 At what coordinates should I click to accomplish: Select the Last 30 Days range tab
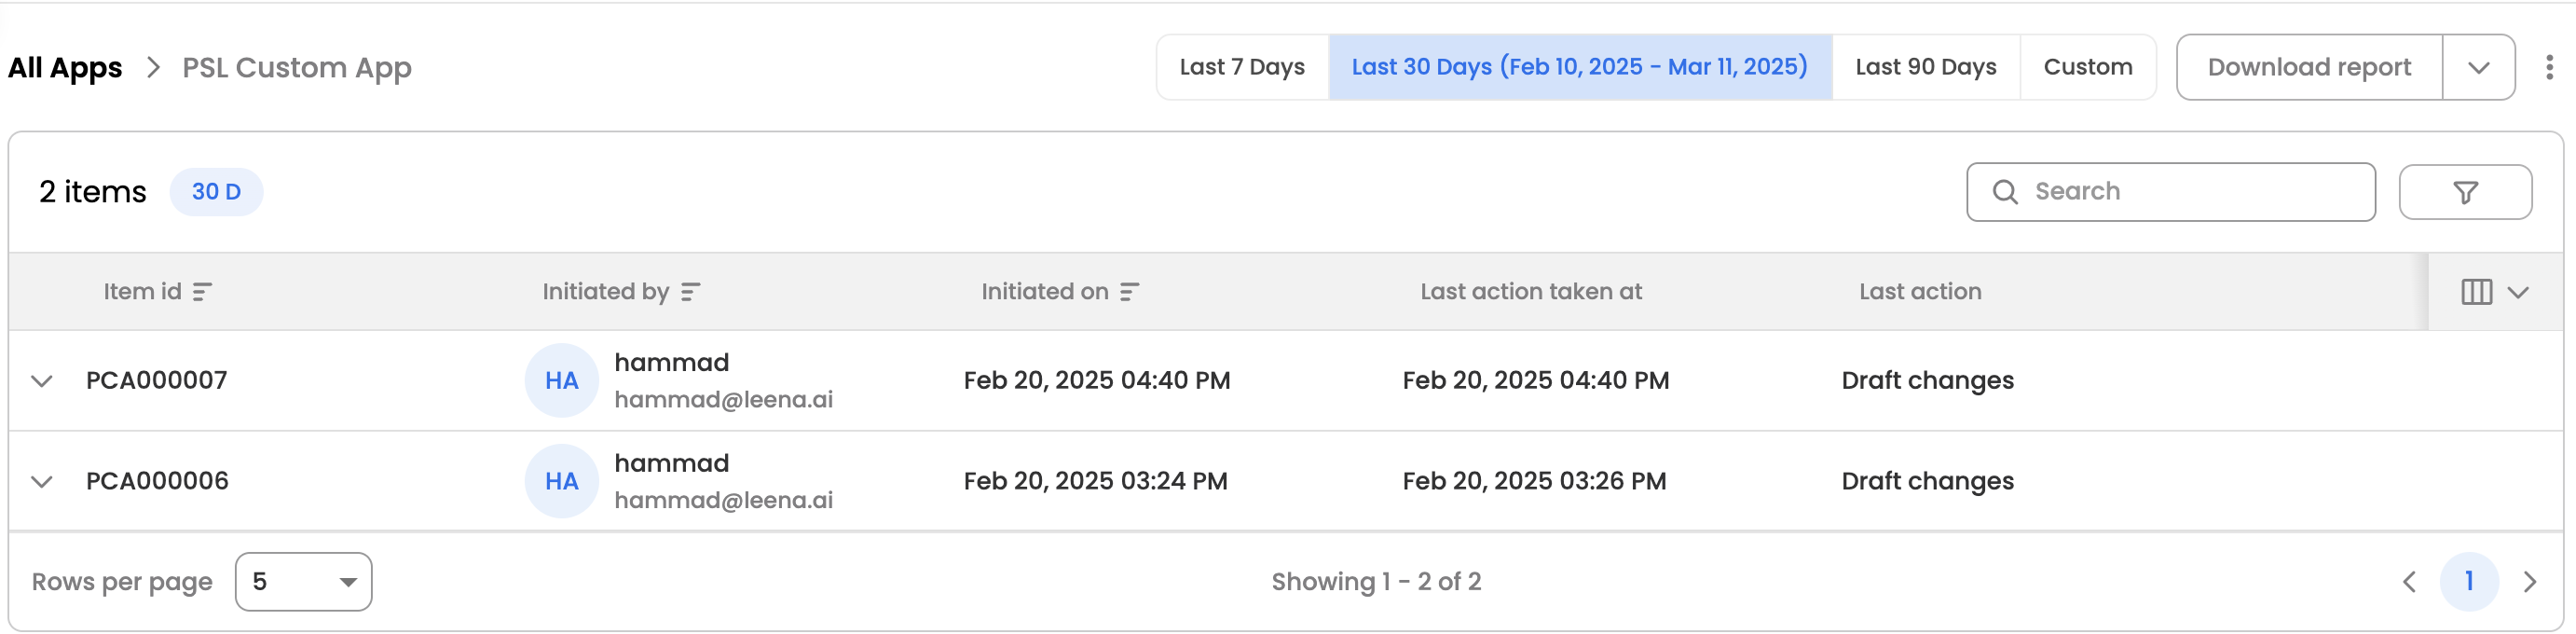pyautogui.click(x=1579, y=67)
